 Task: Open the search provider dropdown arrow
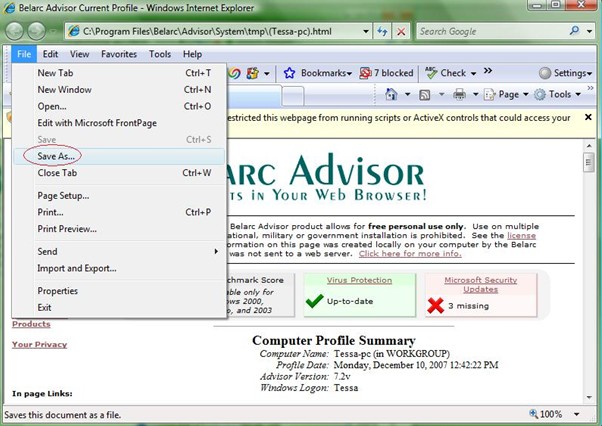tap(589, 31)
